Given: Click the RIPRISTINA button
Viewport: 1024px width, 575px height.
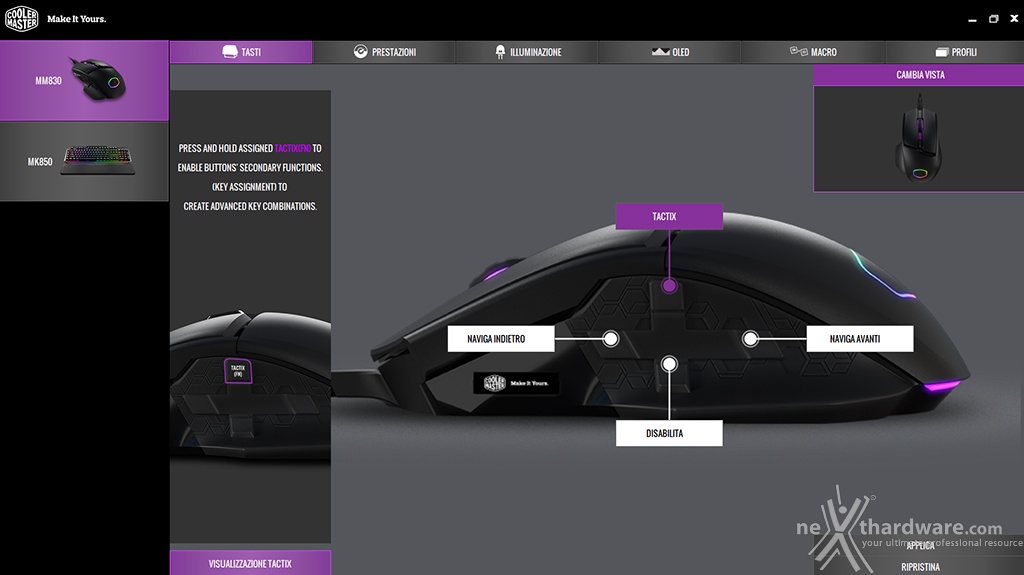Looking at the screenshot, I should pyautogui.click(x=920, y=567).
